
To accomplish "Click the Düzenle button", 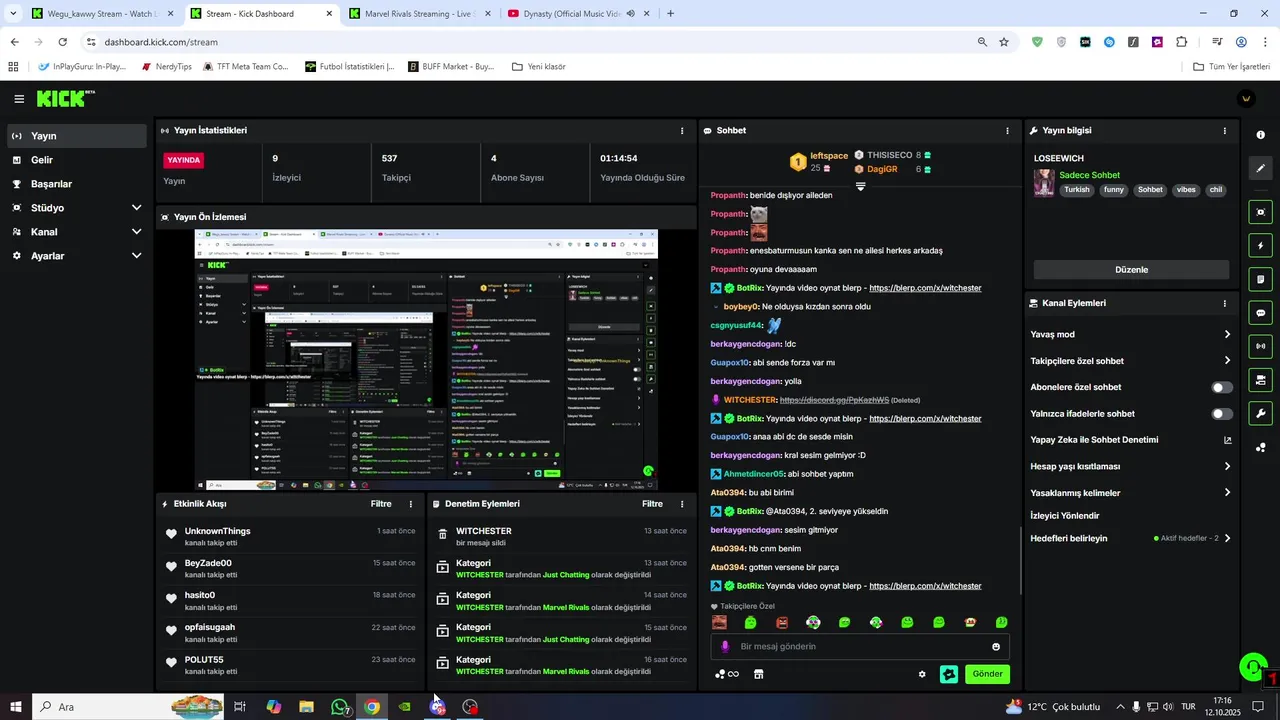I will 1131,270.
